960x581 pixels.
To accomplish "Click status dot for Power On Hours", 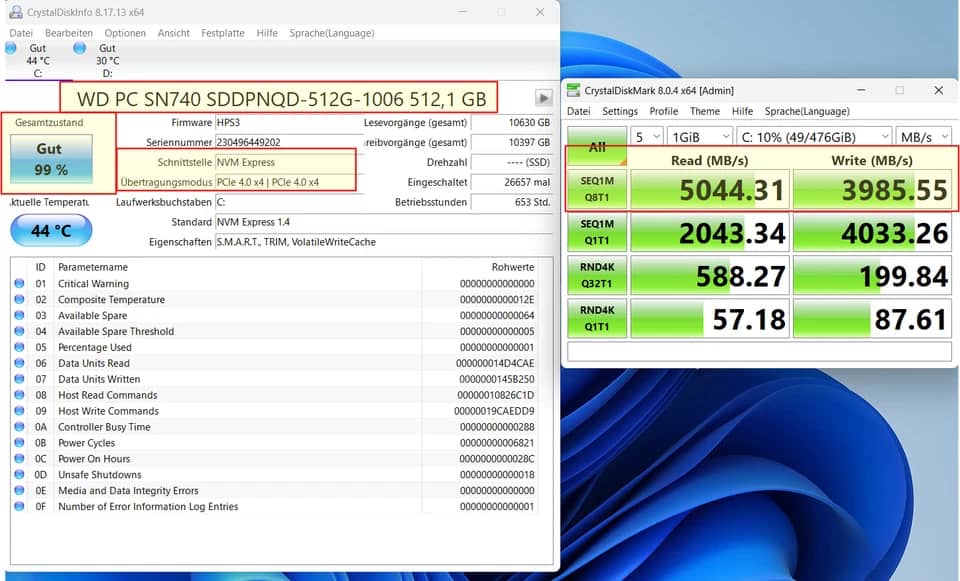I will pos(19,459).
